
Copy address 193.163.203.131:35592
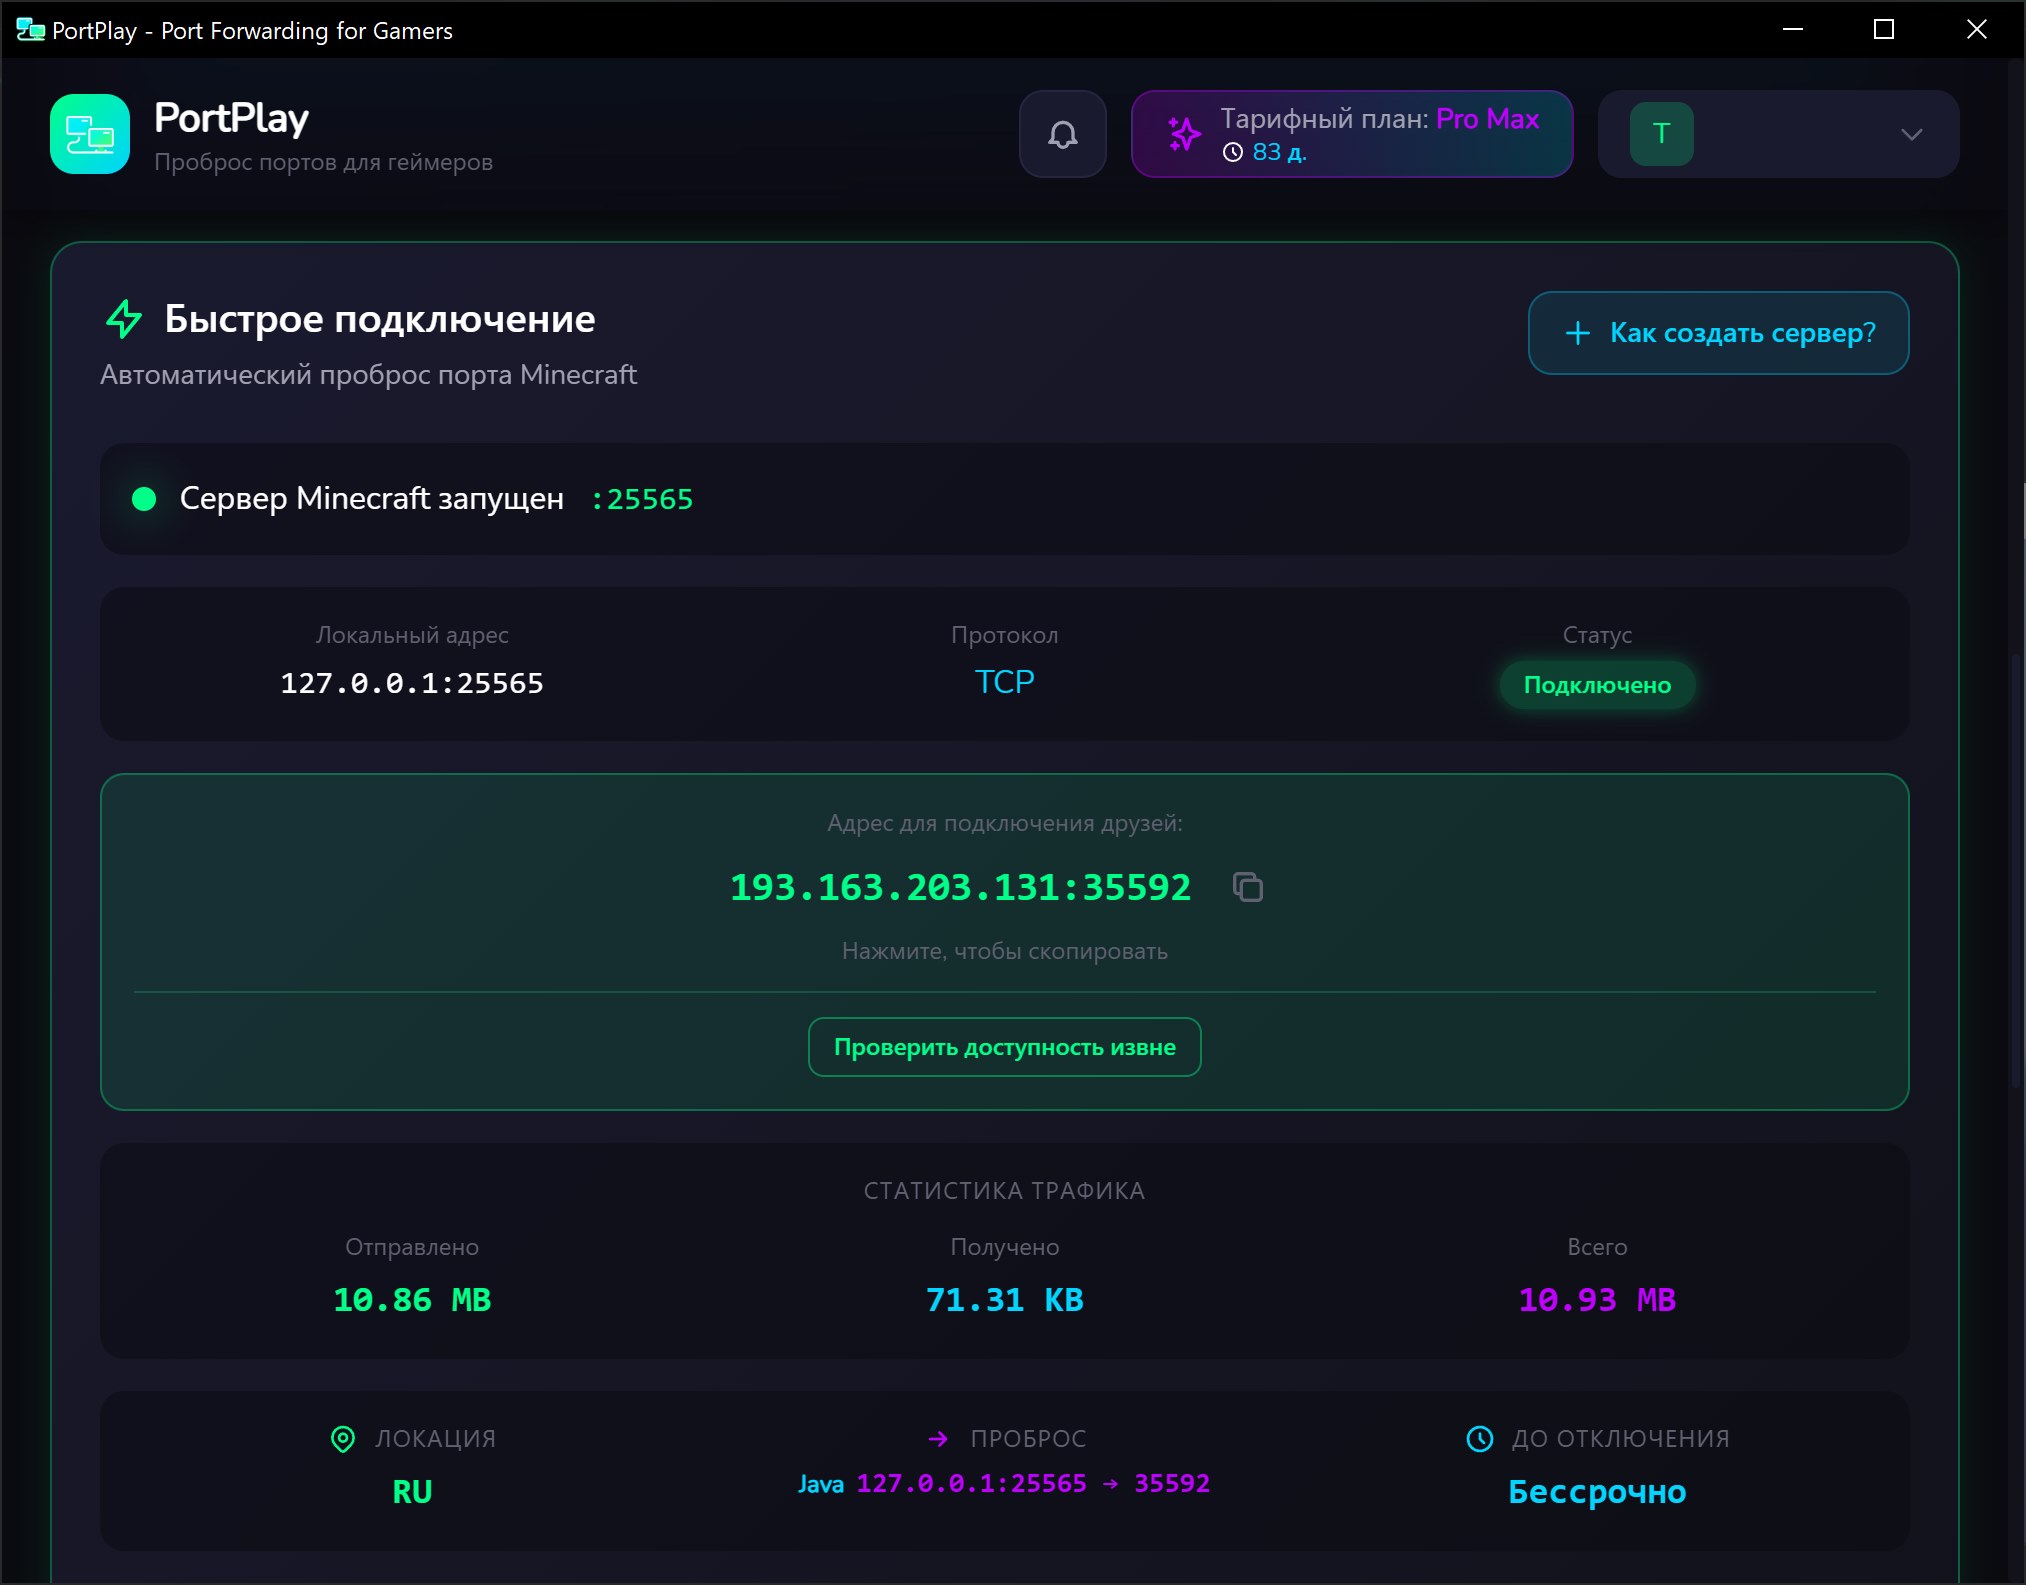pos(960,887)
